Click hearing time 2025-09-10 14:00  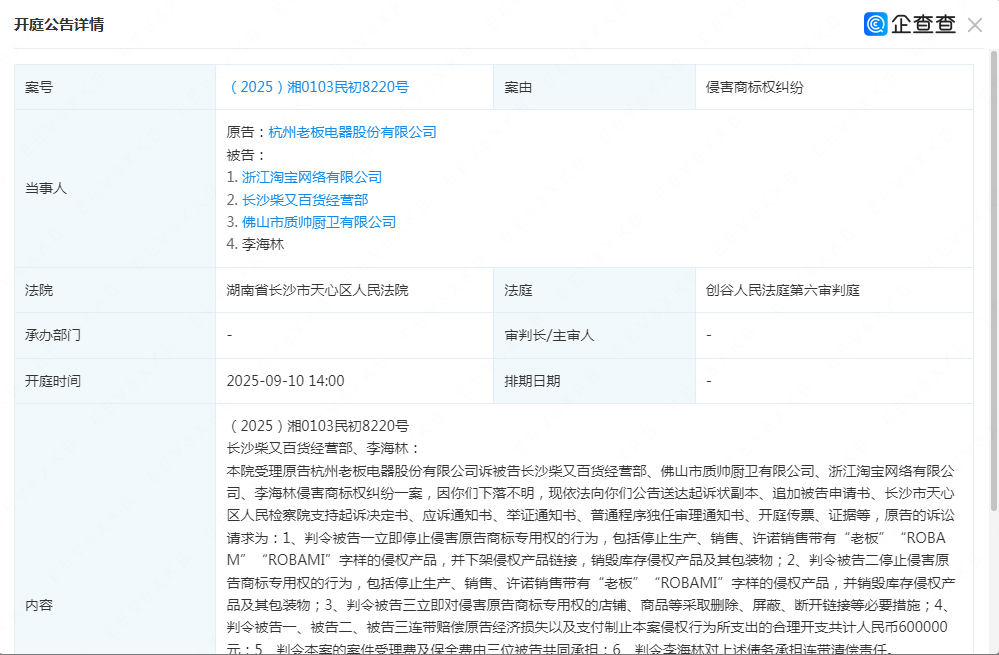[x=285, y=381]
